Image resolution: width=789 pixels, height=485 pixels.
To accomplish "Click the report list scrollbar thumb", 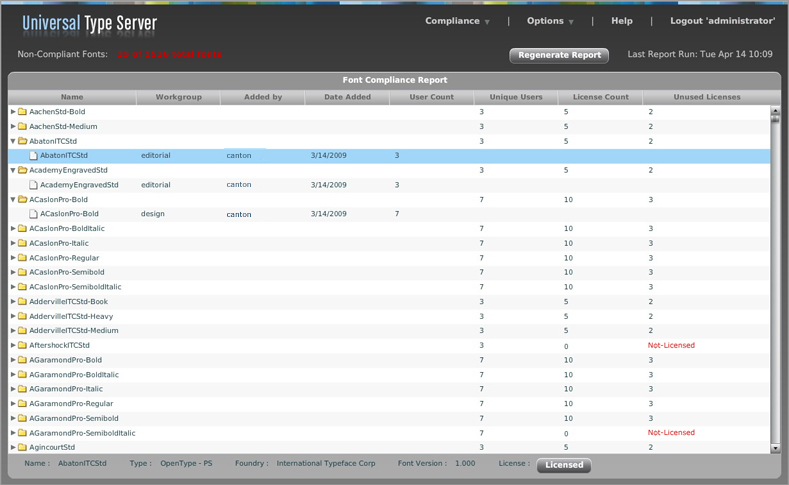I will pyautogui.click(x=775, y=119).
